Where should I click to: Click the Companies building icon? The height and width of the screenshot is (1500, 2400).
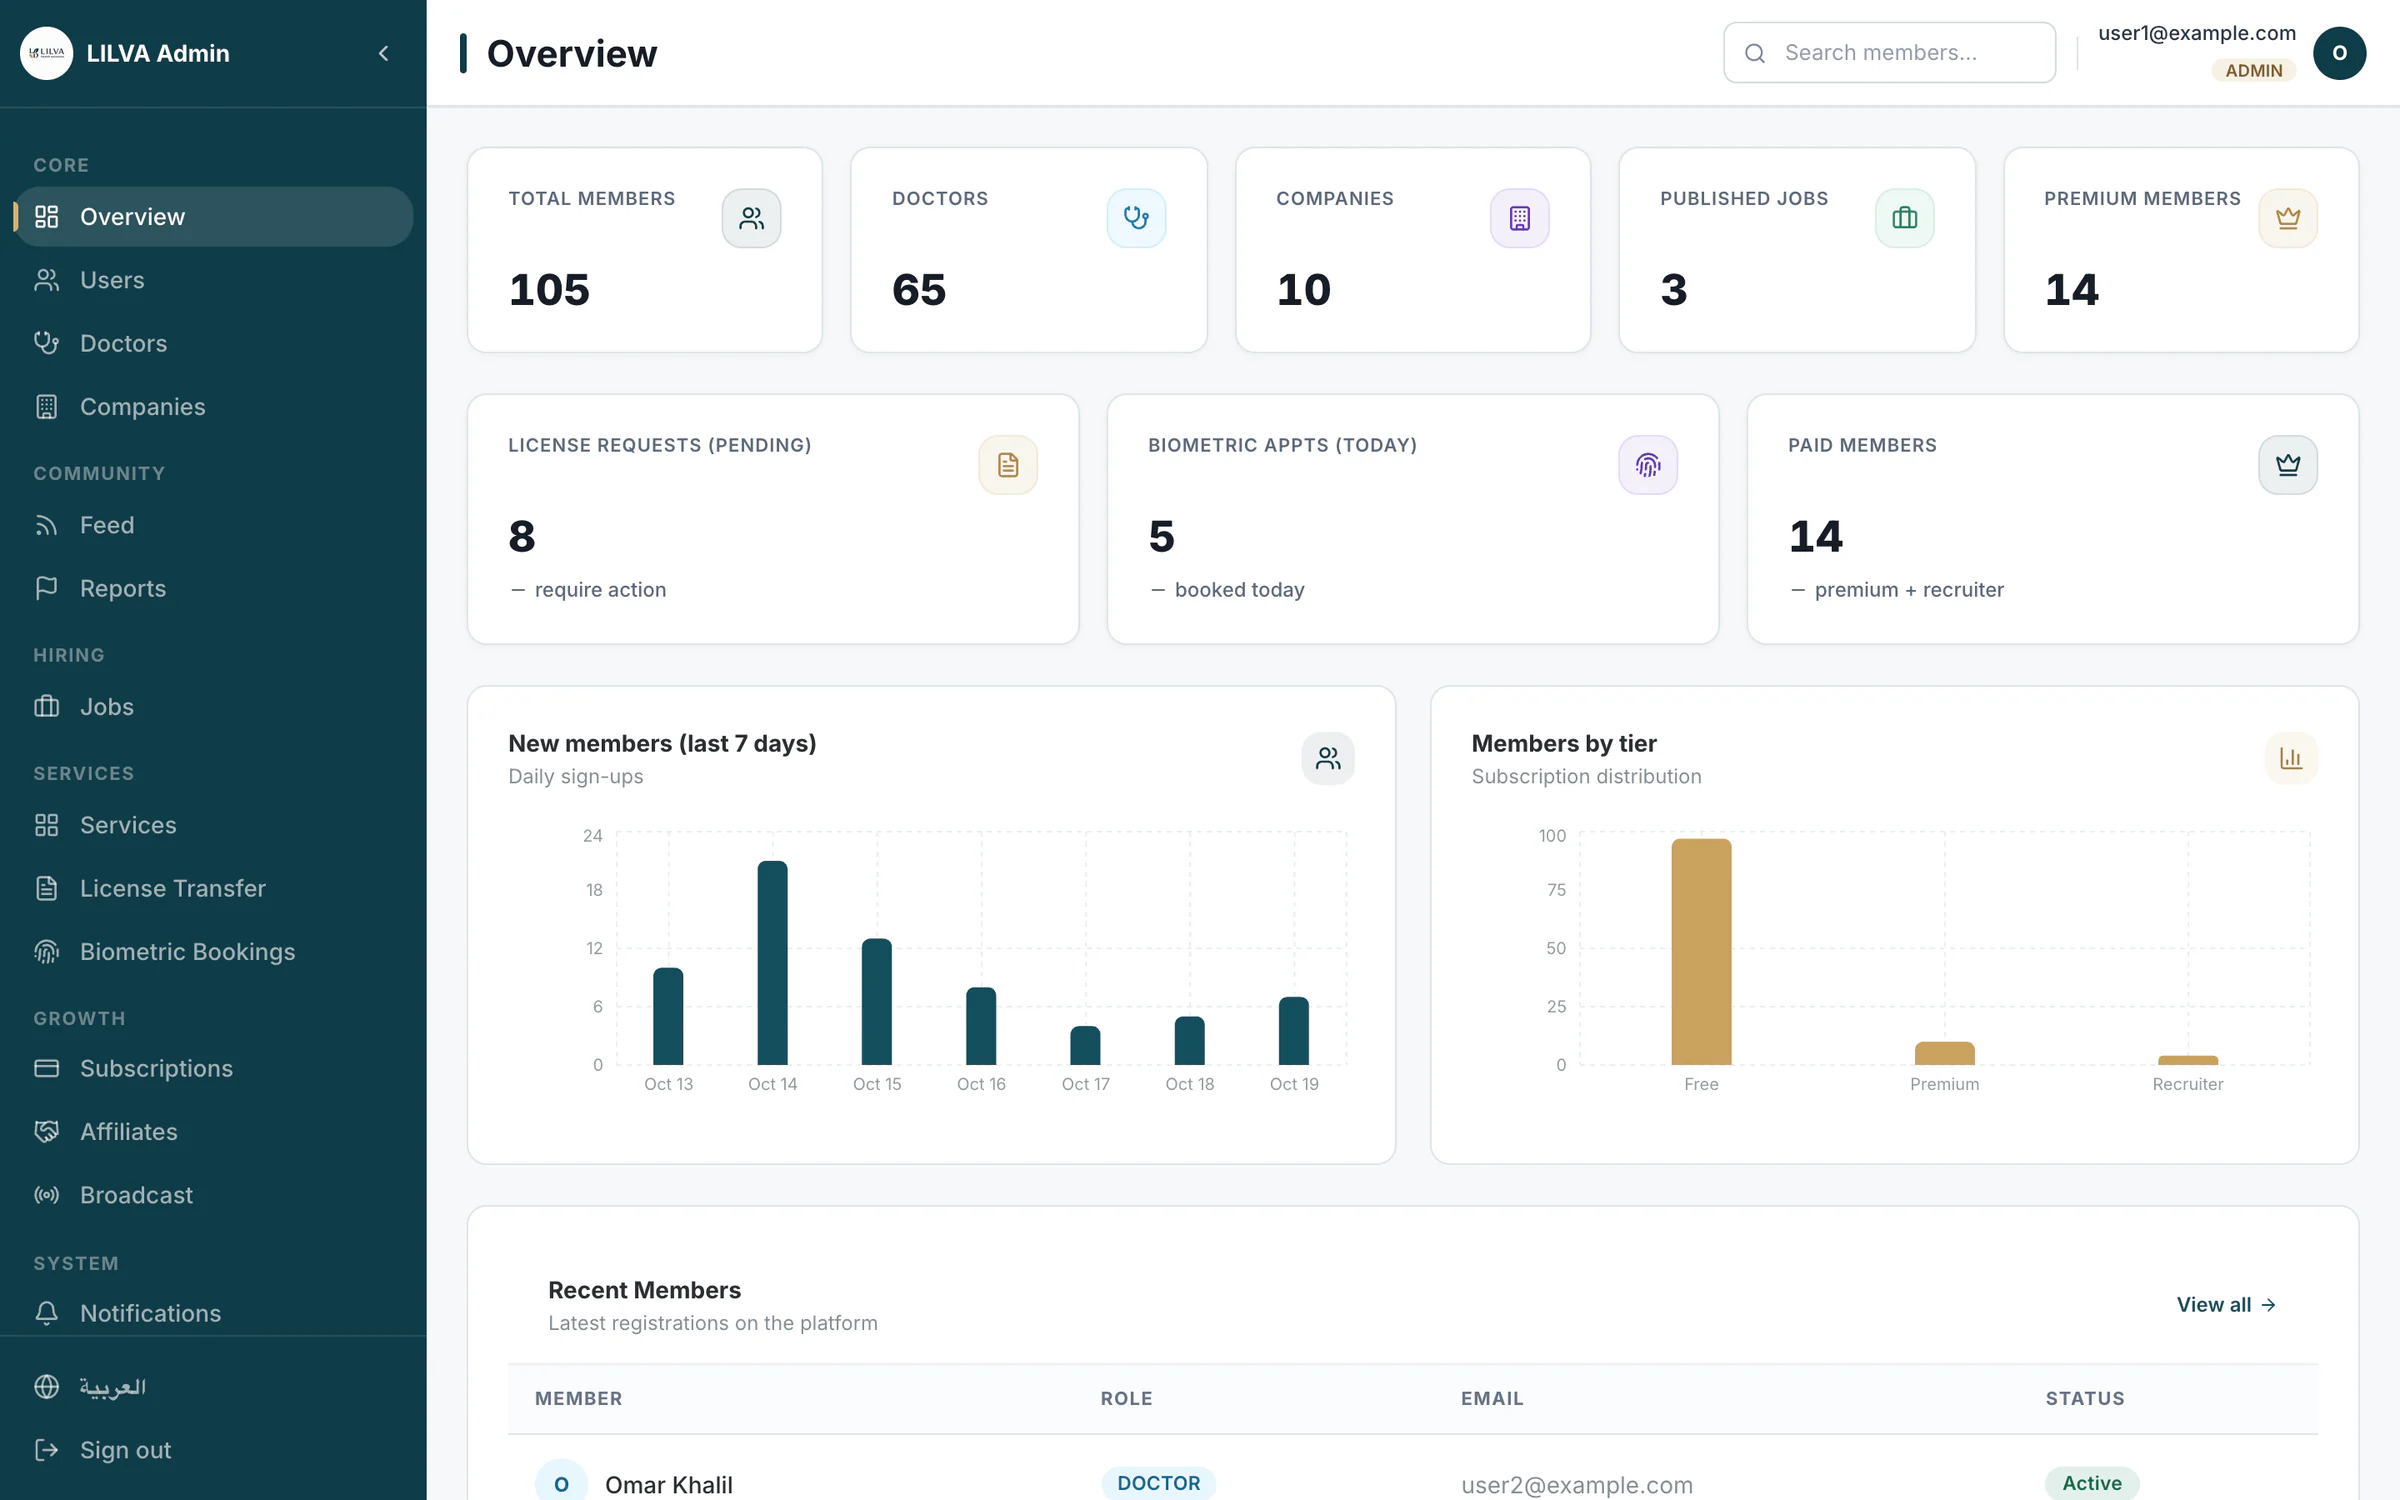click(1519, 218)
